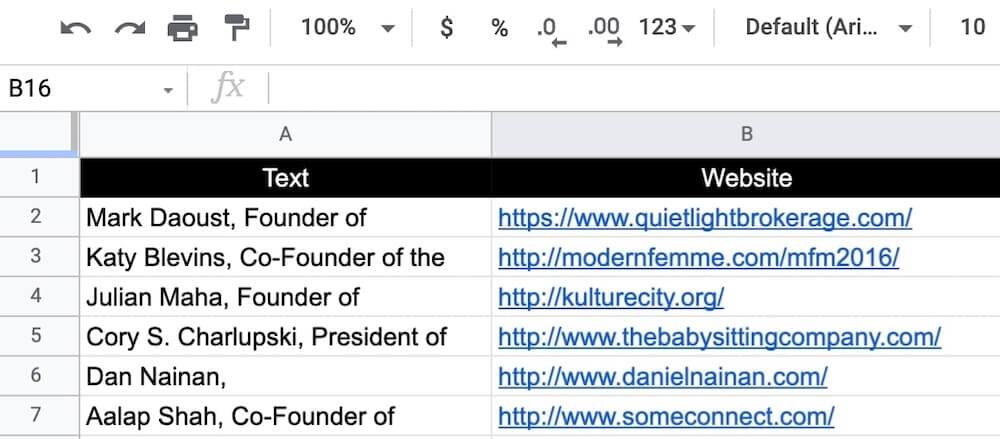This screenshot has width=1000, height=439.
Task: Increase decimal places icon
Action: [605, 29]
